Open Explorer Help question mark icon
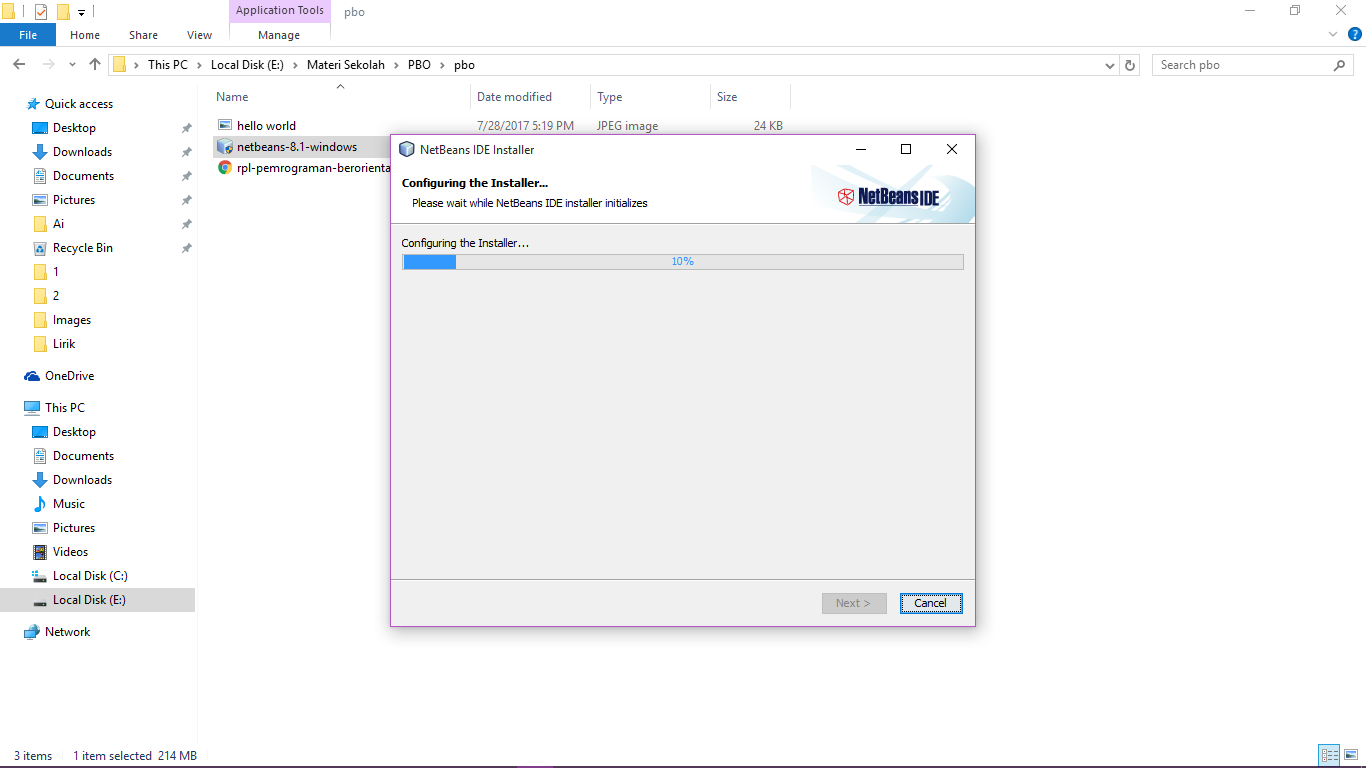Viewport: 1366px width, 768px height. [x=1355, y=34]
